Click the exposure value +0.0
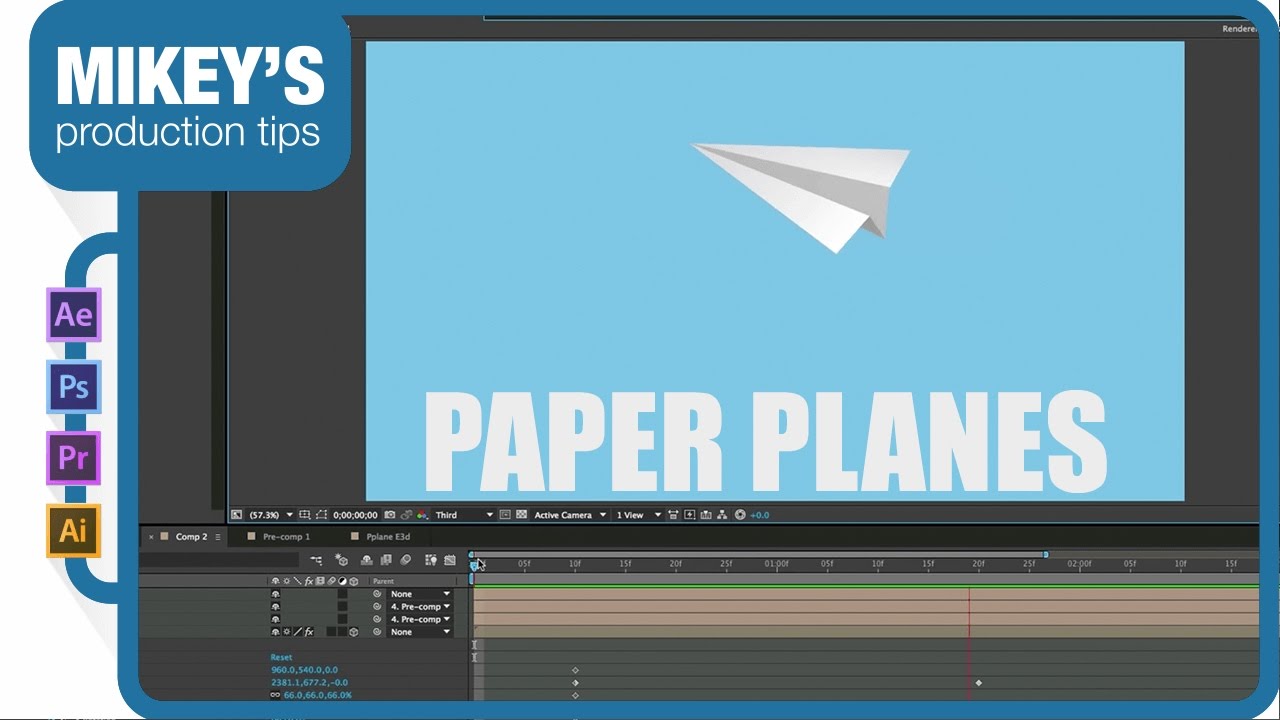The image size is (1280, 720). tap(759, 515)
